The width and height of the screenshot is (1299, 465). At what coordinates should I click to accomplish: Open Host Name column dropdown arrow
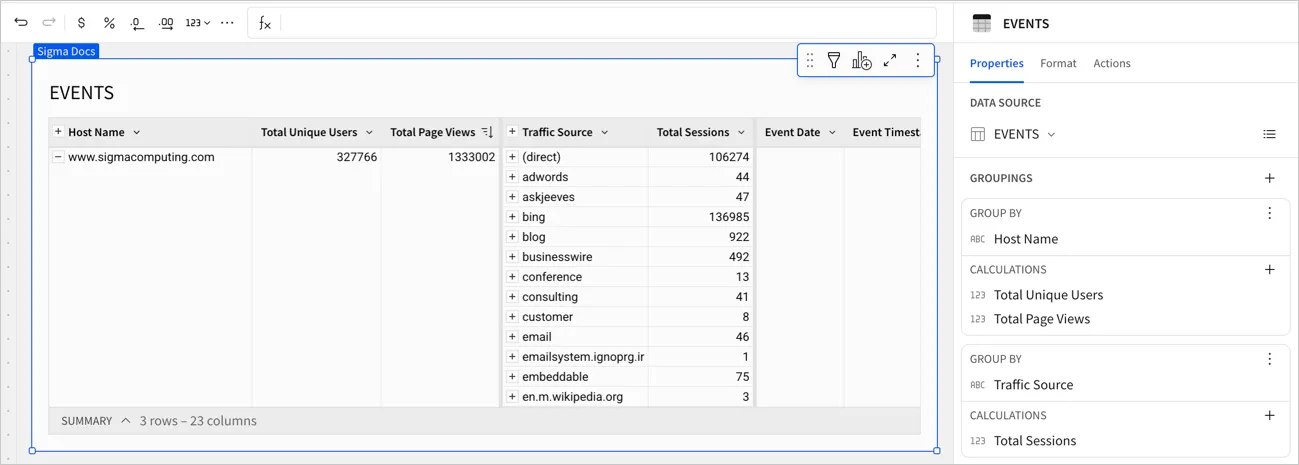[137, 132]
